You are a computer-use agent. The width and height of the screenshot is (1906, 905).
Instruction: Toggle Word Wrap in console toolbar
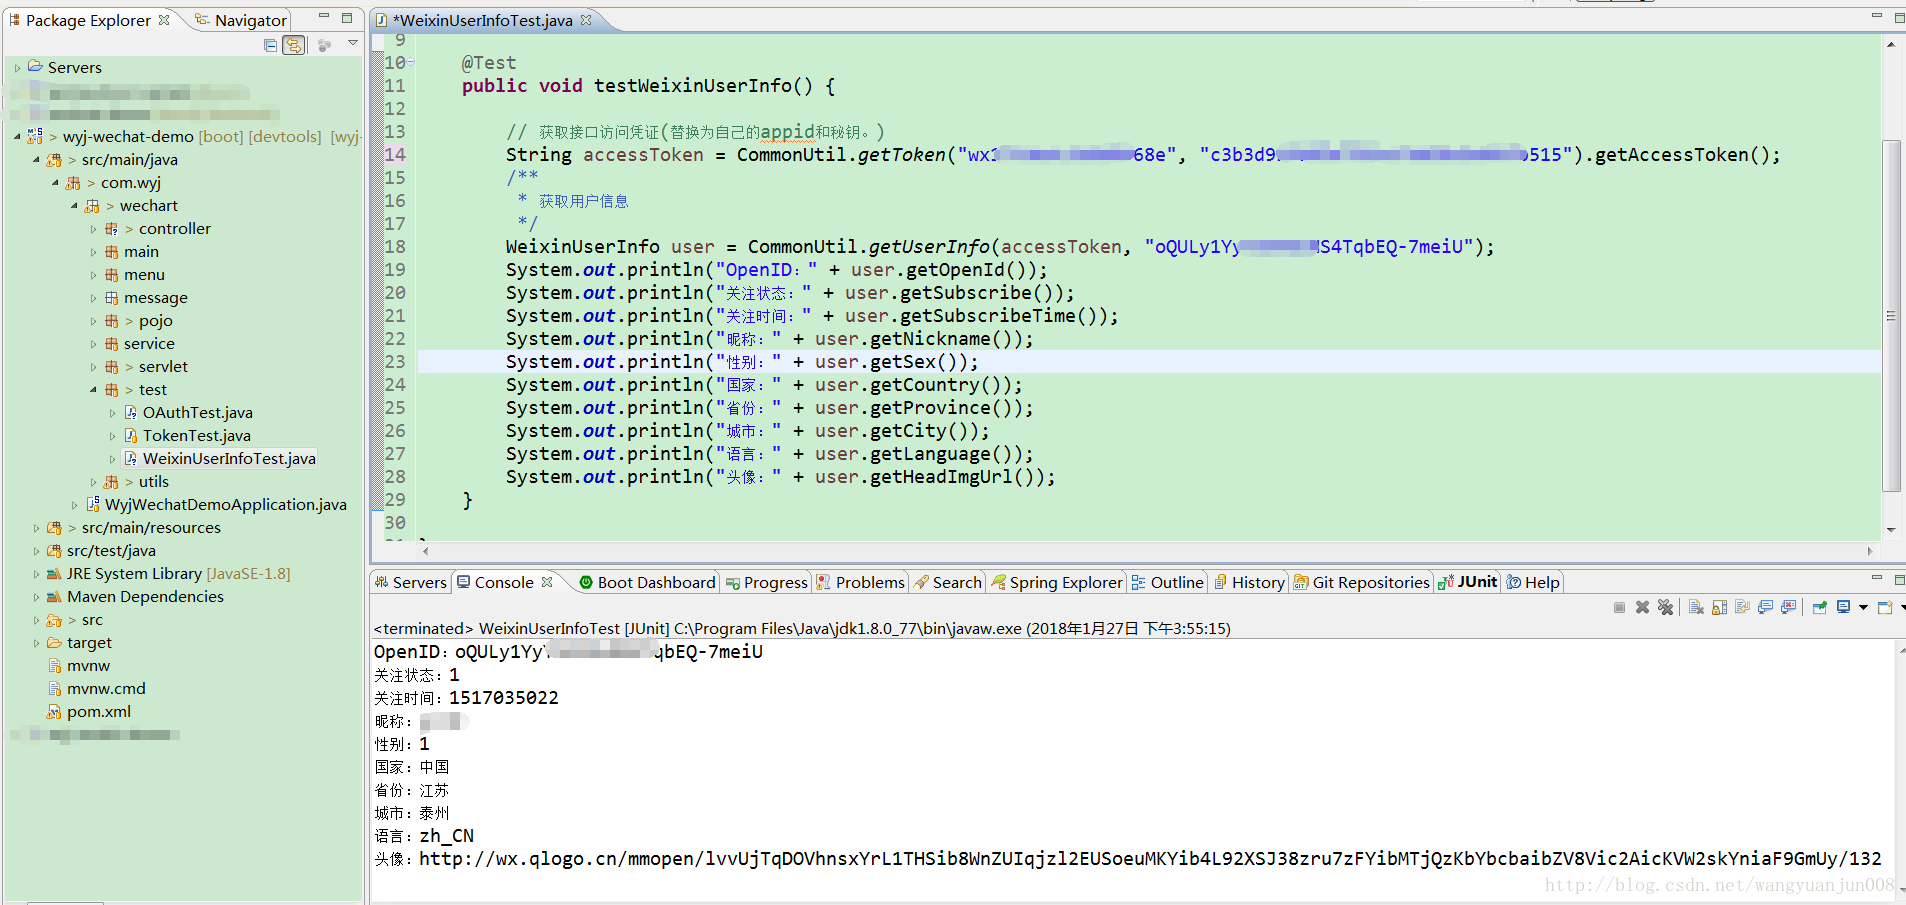[1742, 607]
